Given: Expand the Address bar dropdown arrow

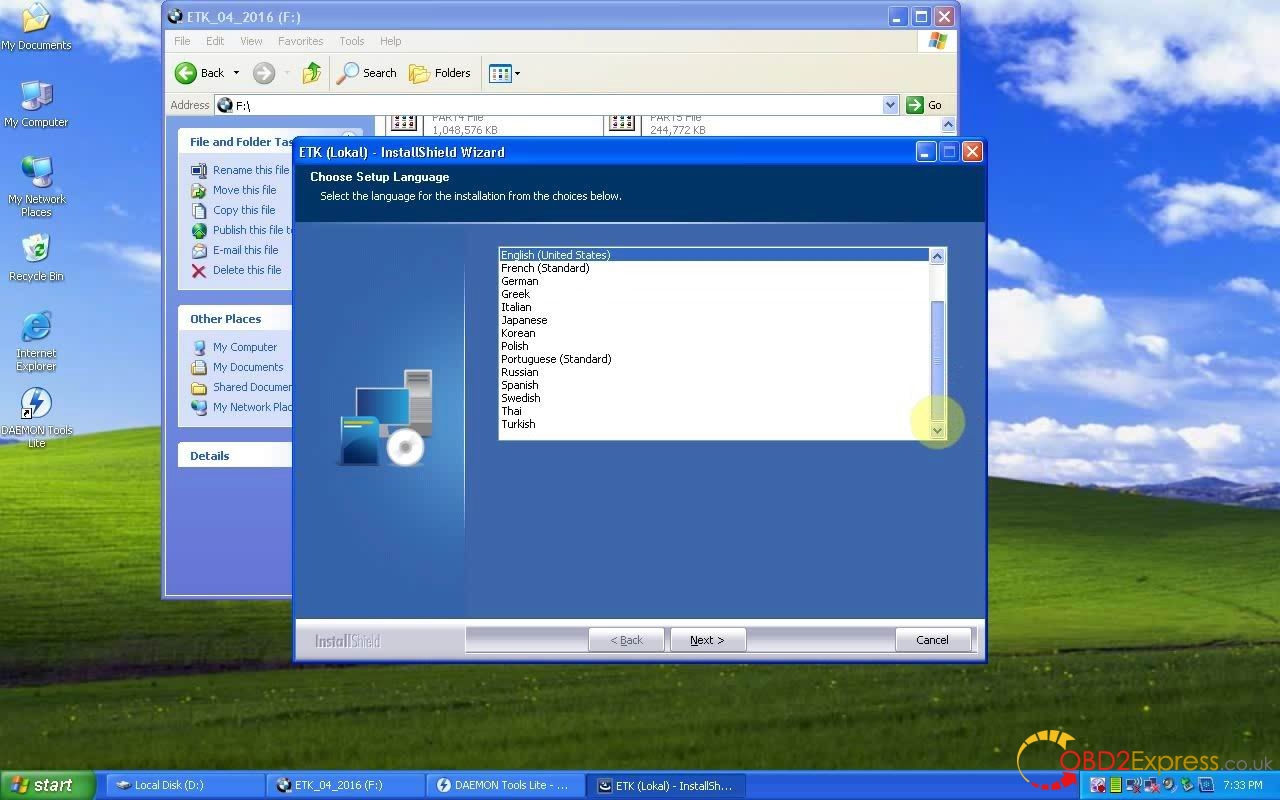Looking at the screenshot, I should (890, 105).
